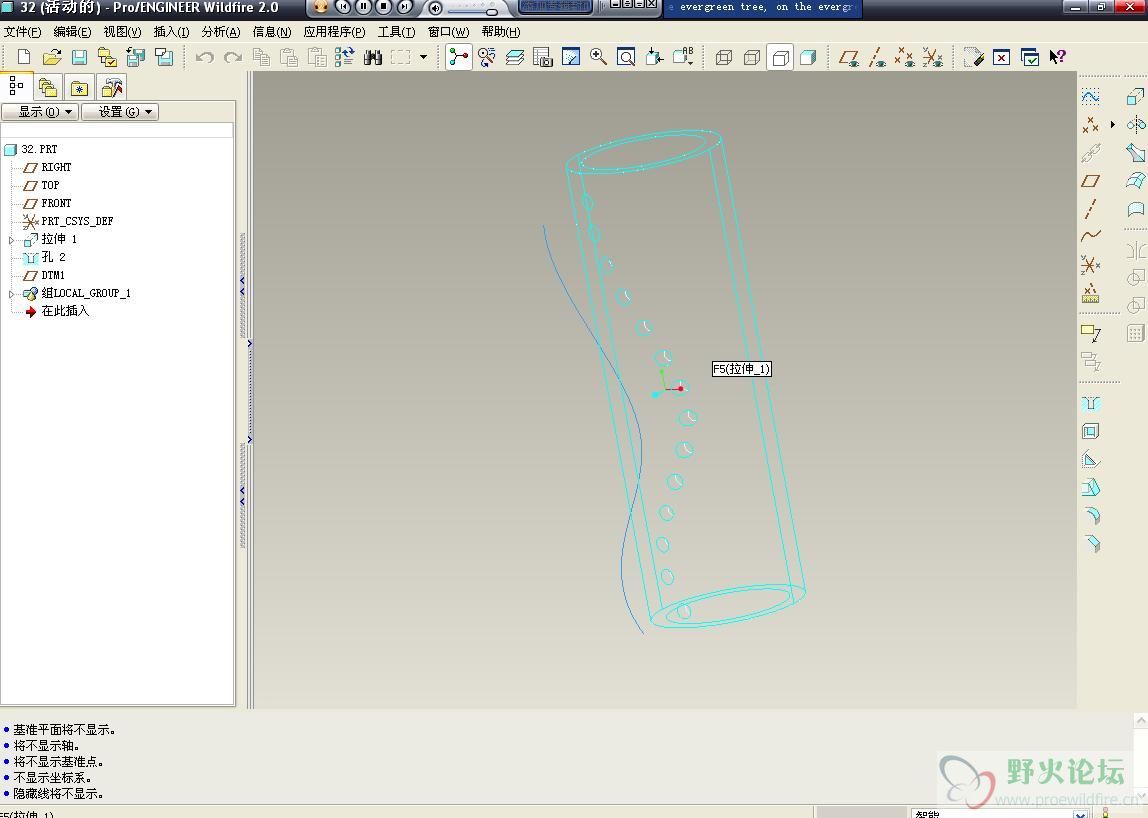The width and height of the screenshot is (1148, 818).
Task: Select DTM1 plane in model tree
Action: pyautogui.click(x=44, y=275)
